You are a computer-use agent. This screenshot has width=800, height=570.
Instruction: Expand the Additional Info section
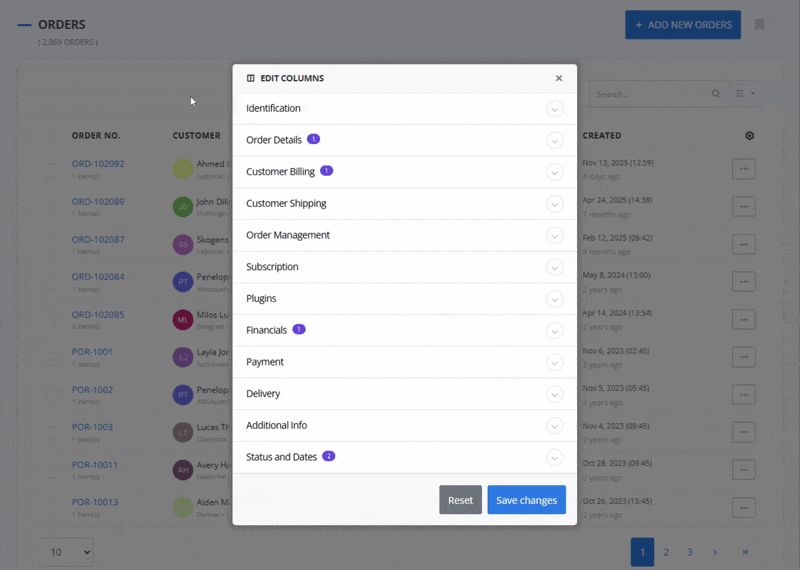[x=554, y=426]
